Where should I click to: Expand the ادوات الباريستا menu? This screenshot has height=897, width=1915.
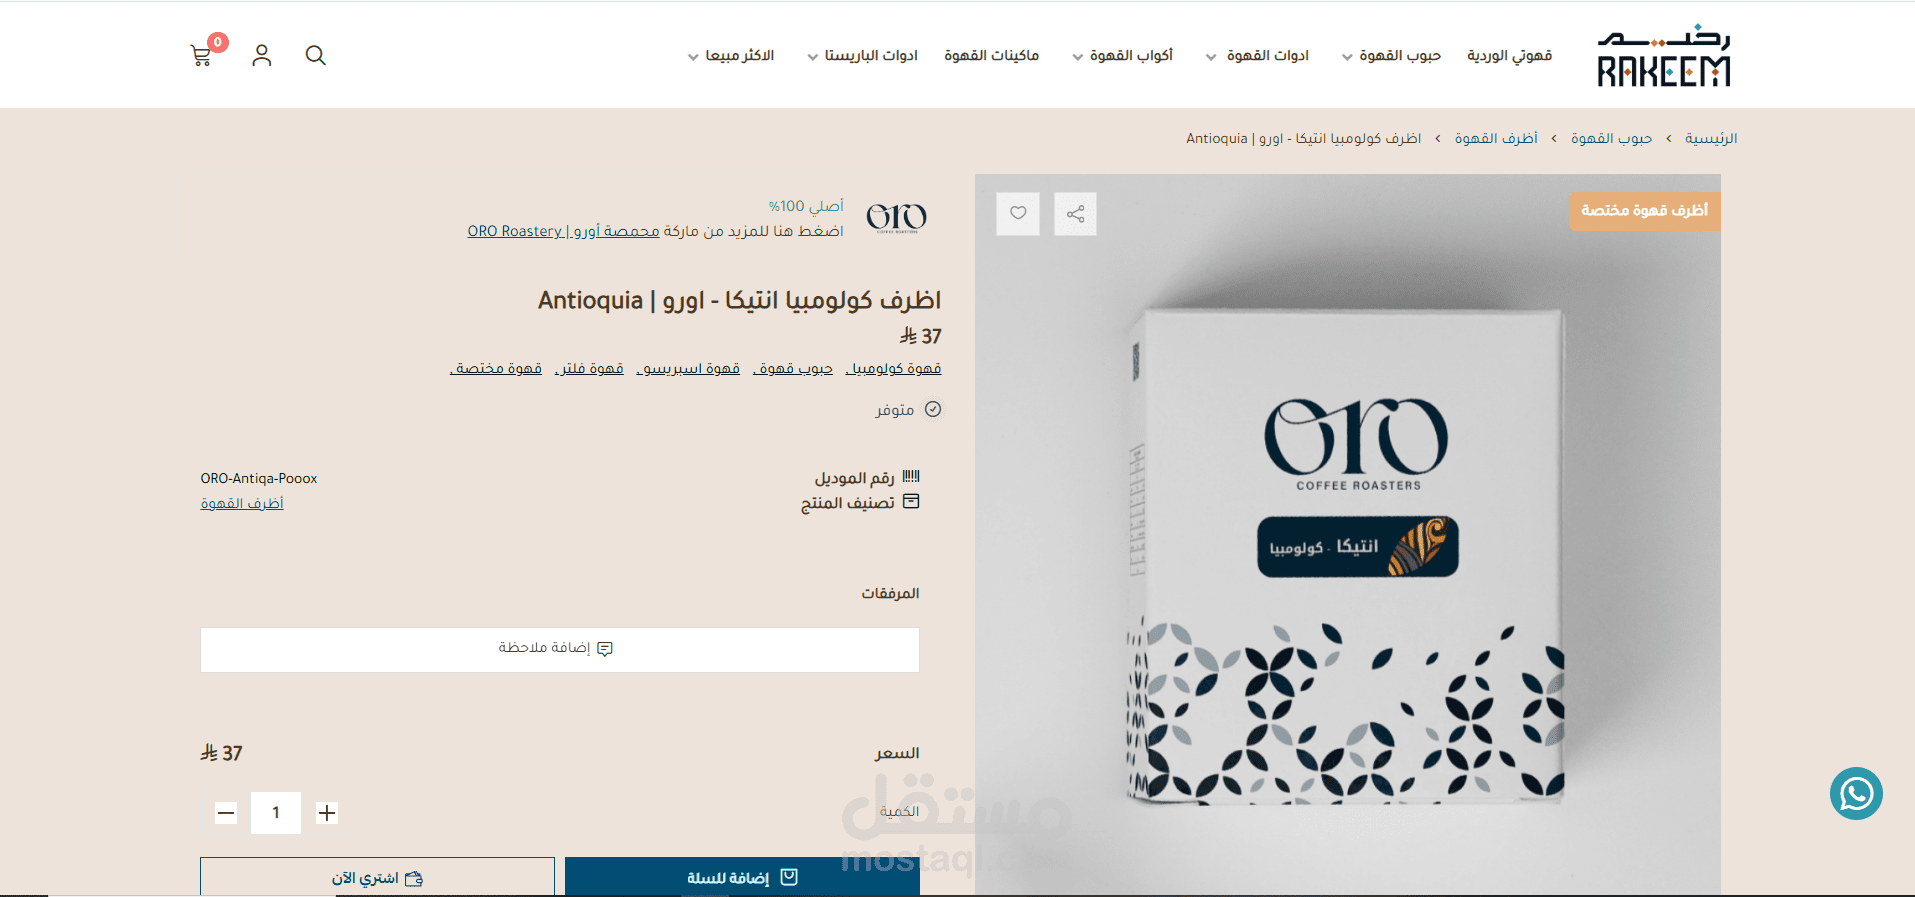(862, 56)
